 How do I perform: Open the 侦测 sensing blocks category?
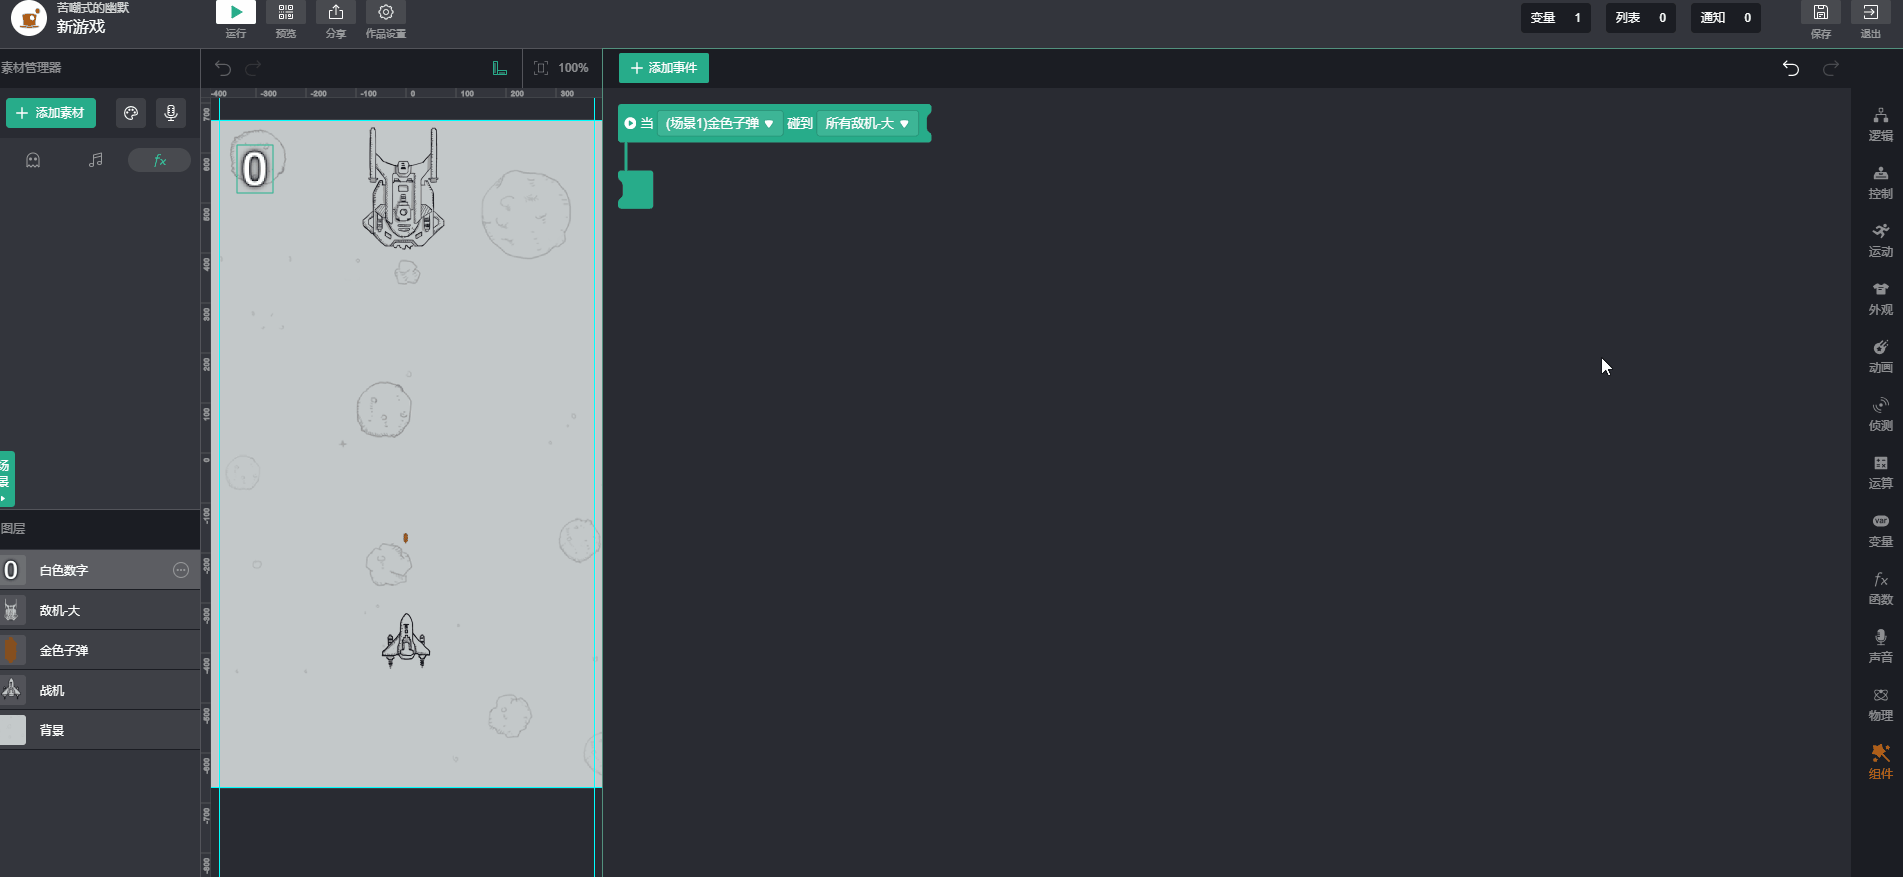click(x=1880, y=415)
